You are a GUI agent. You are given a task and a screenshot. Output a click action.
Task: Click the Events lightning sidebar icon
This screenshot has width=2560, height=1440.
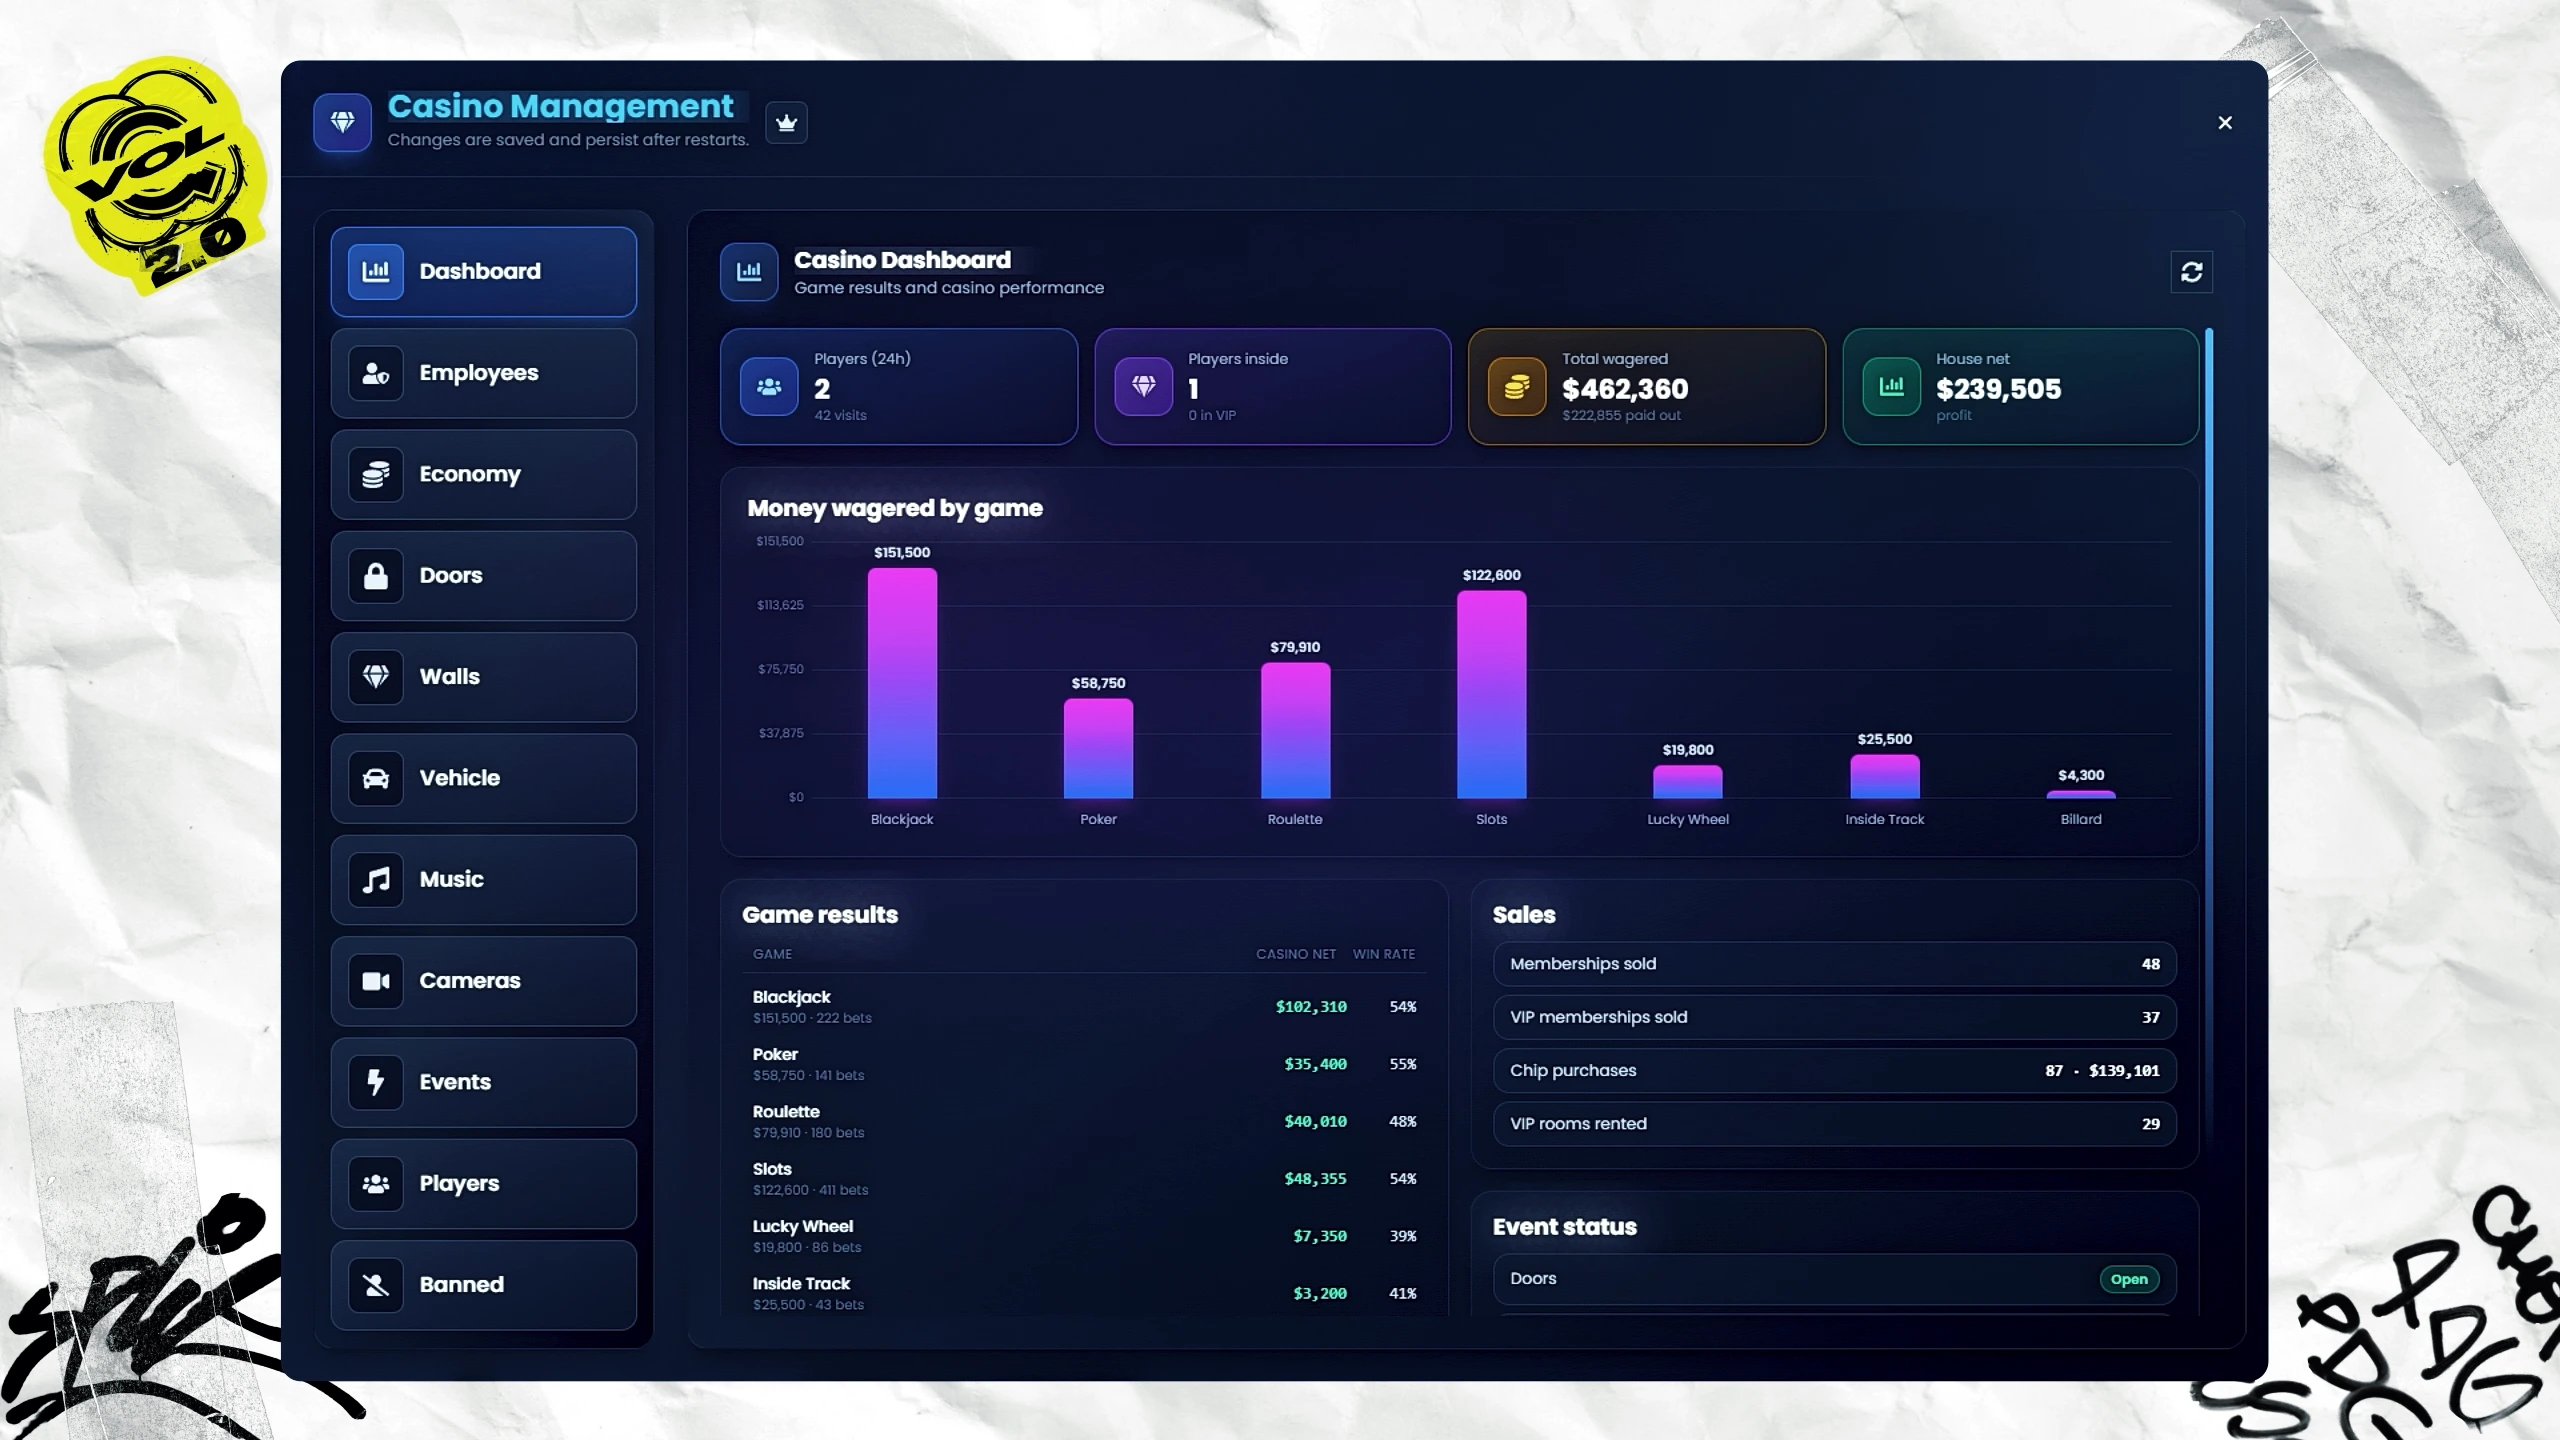376,1083
